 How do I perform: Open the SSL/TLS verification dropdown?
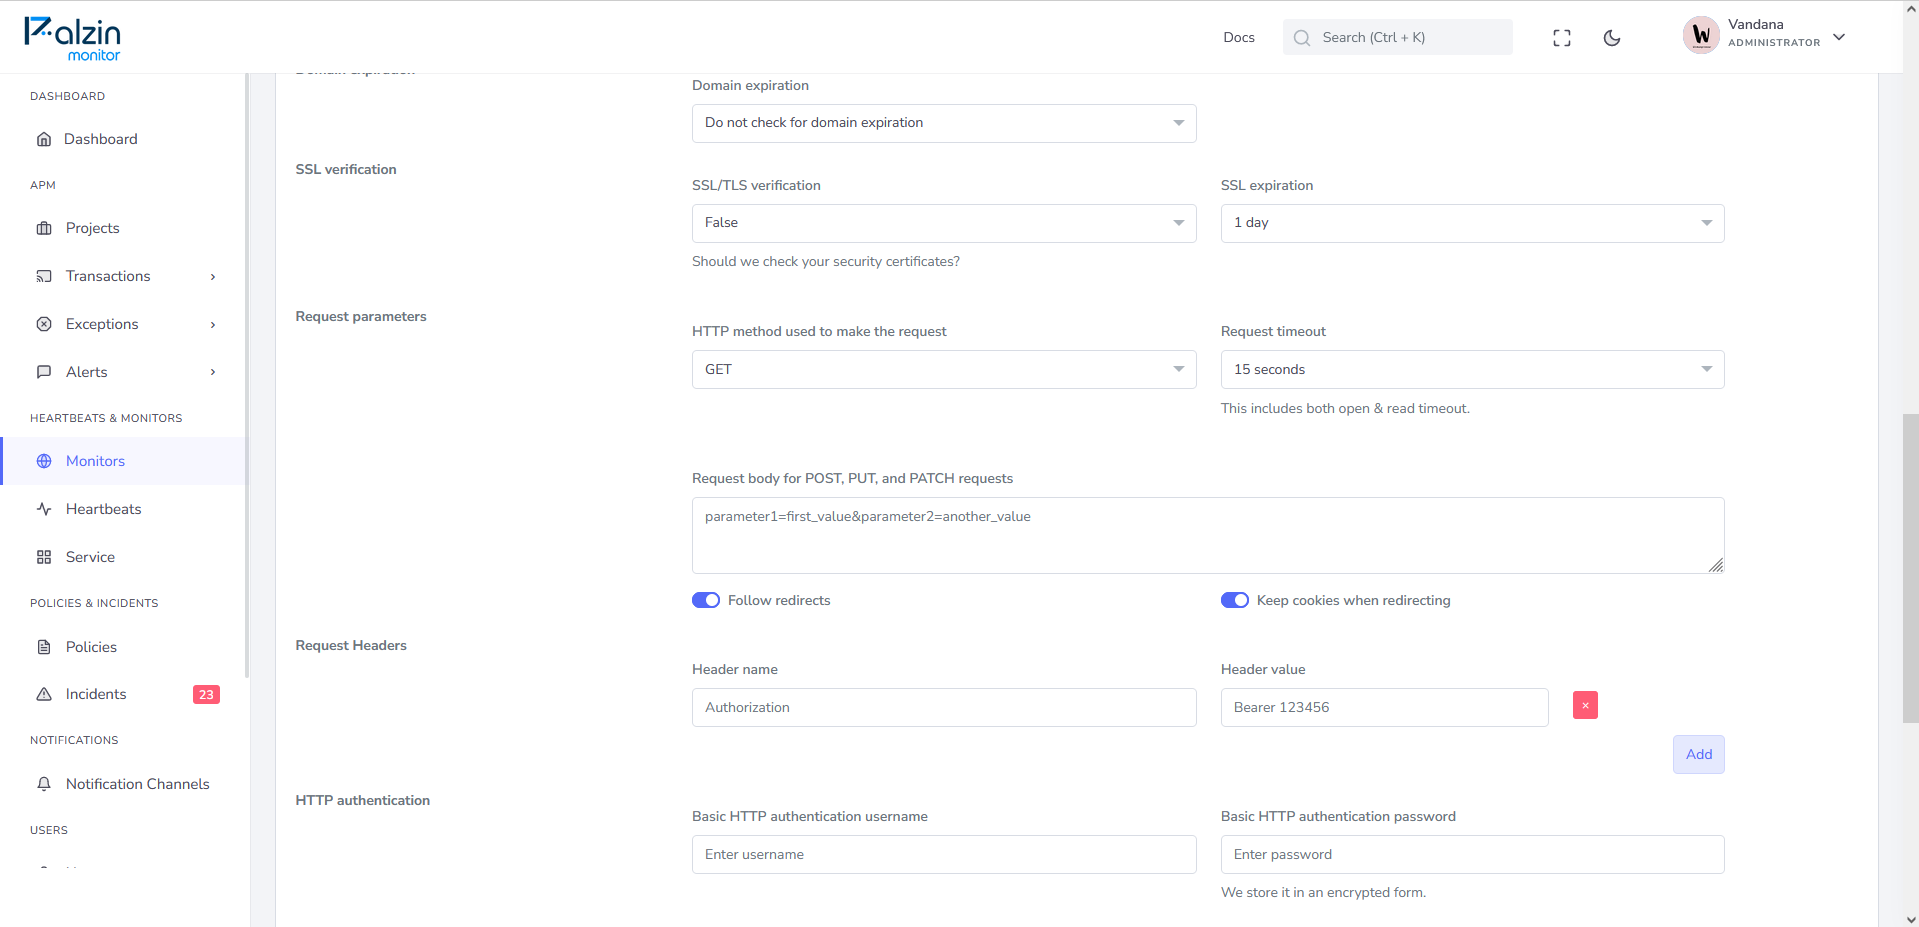pyautogui.click(x=944, y=223)
